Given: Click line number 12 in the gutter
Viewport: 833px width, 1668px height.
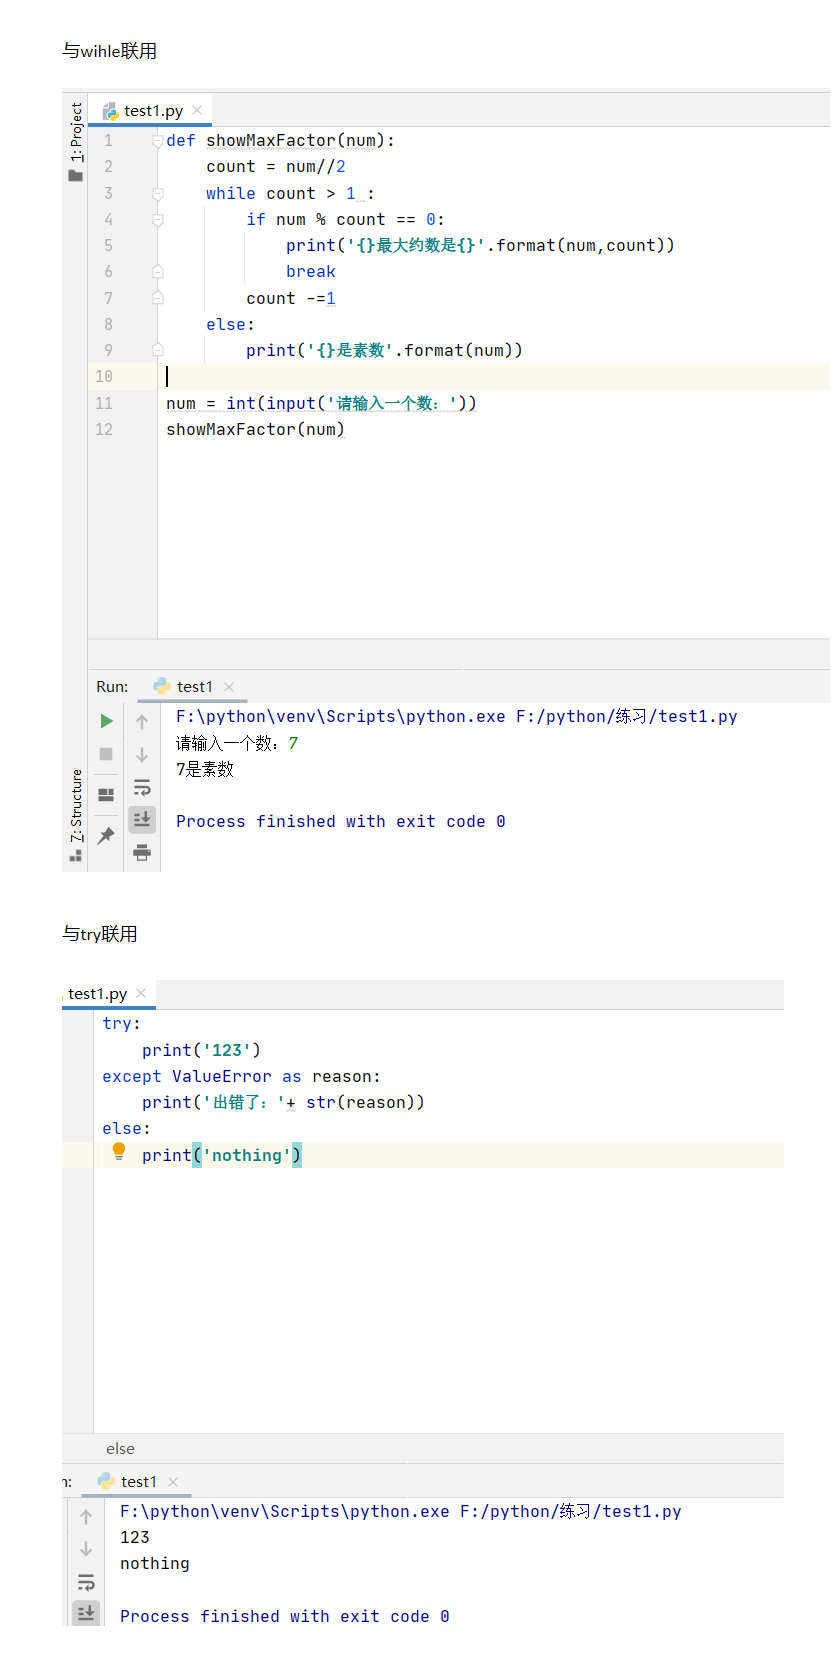Looking at the screenshot, I should (104, 430).
